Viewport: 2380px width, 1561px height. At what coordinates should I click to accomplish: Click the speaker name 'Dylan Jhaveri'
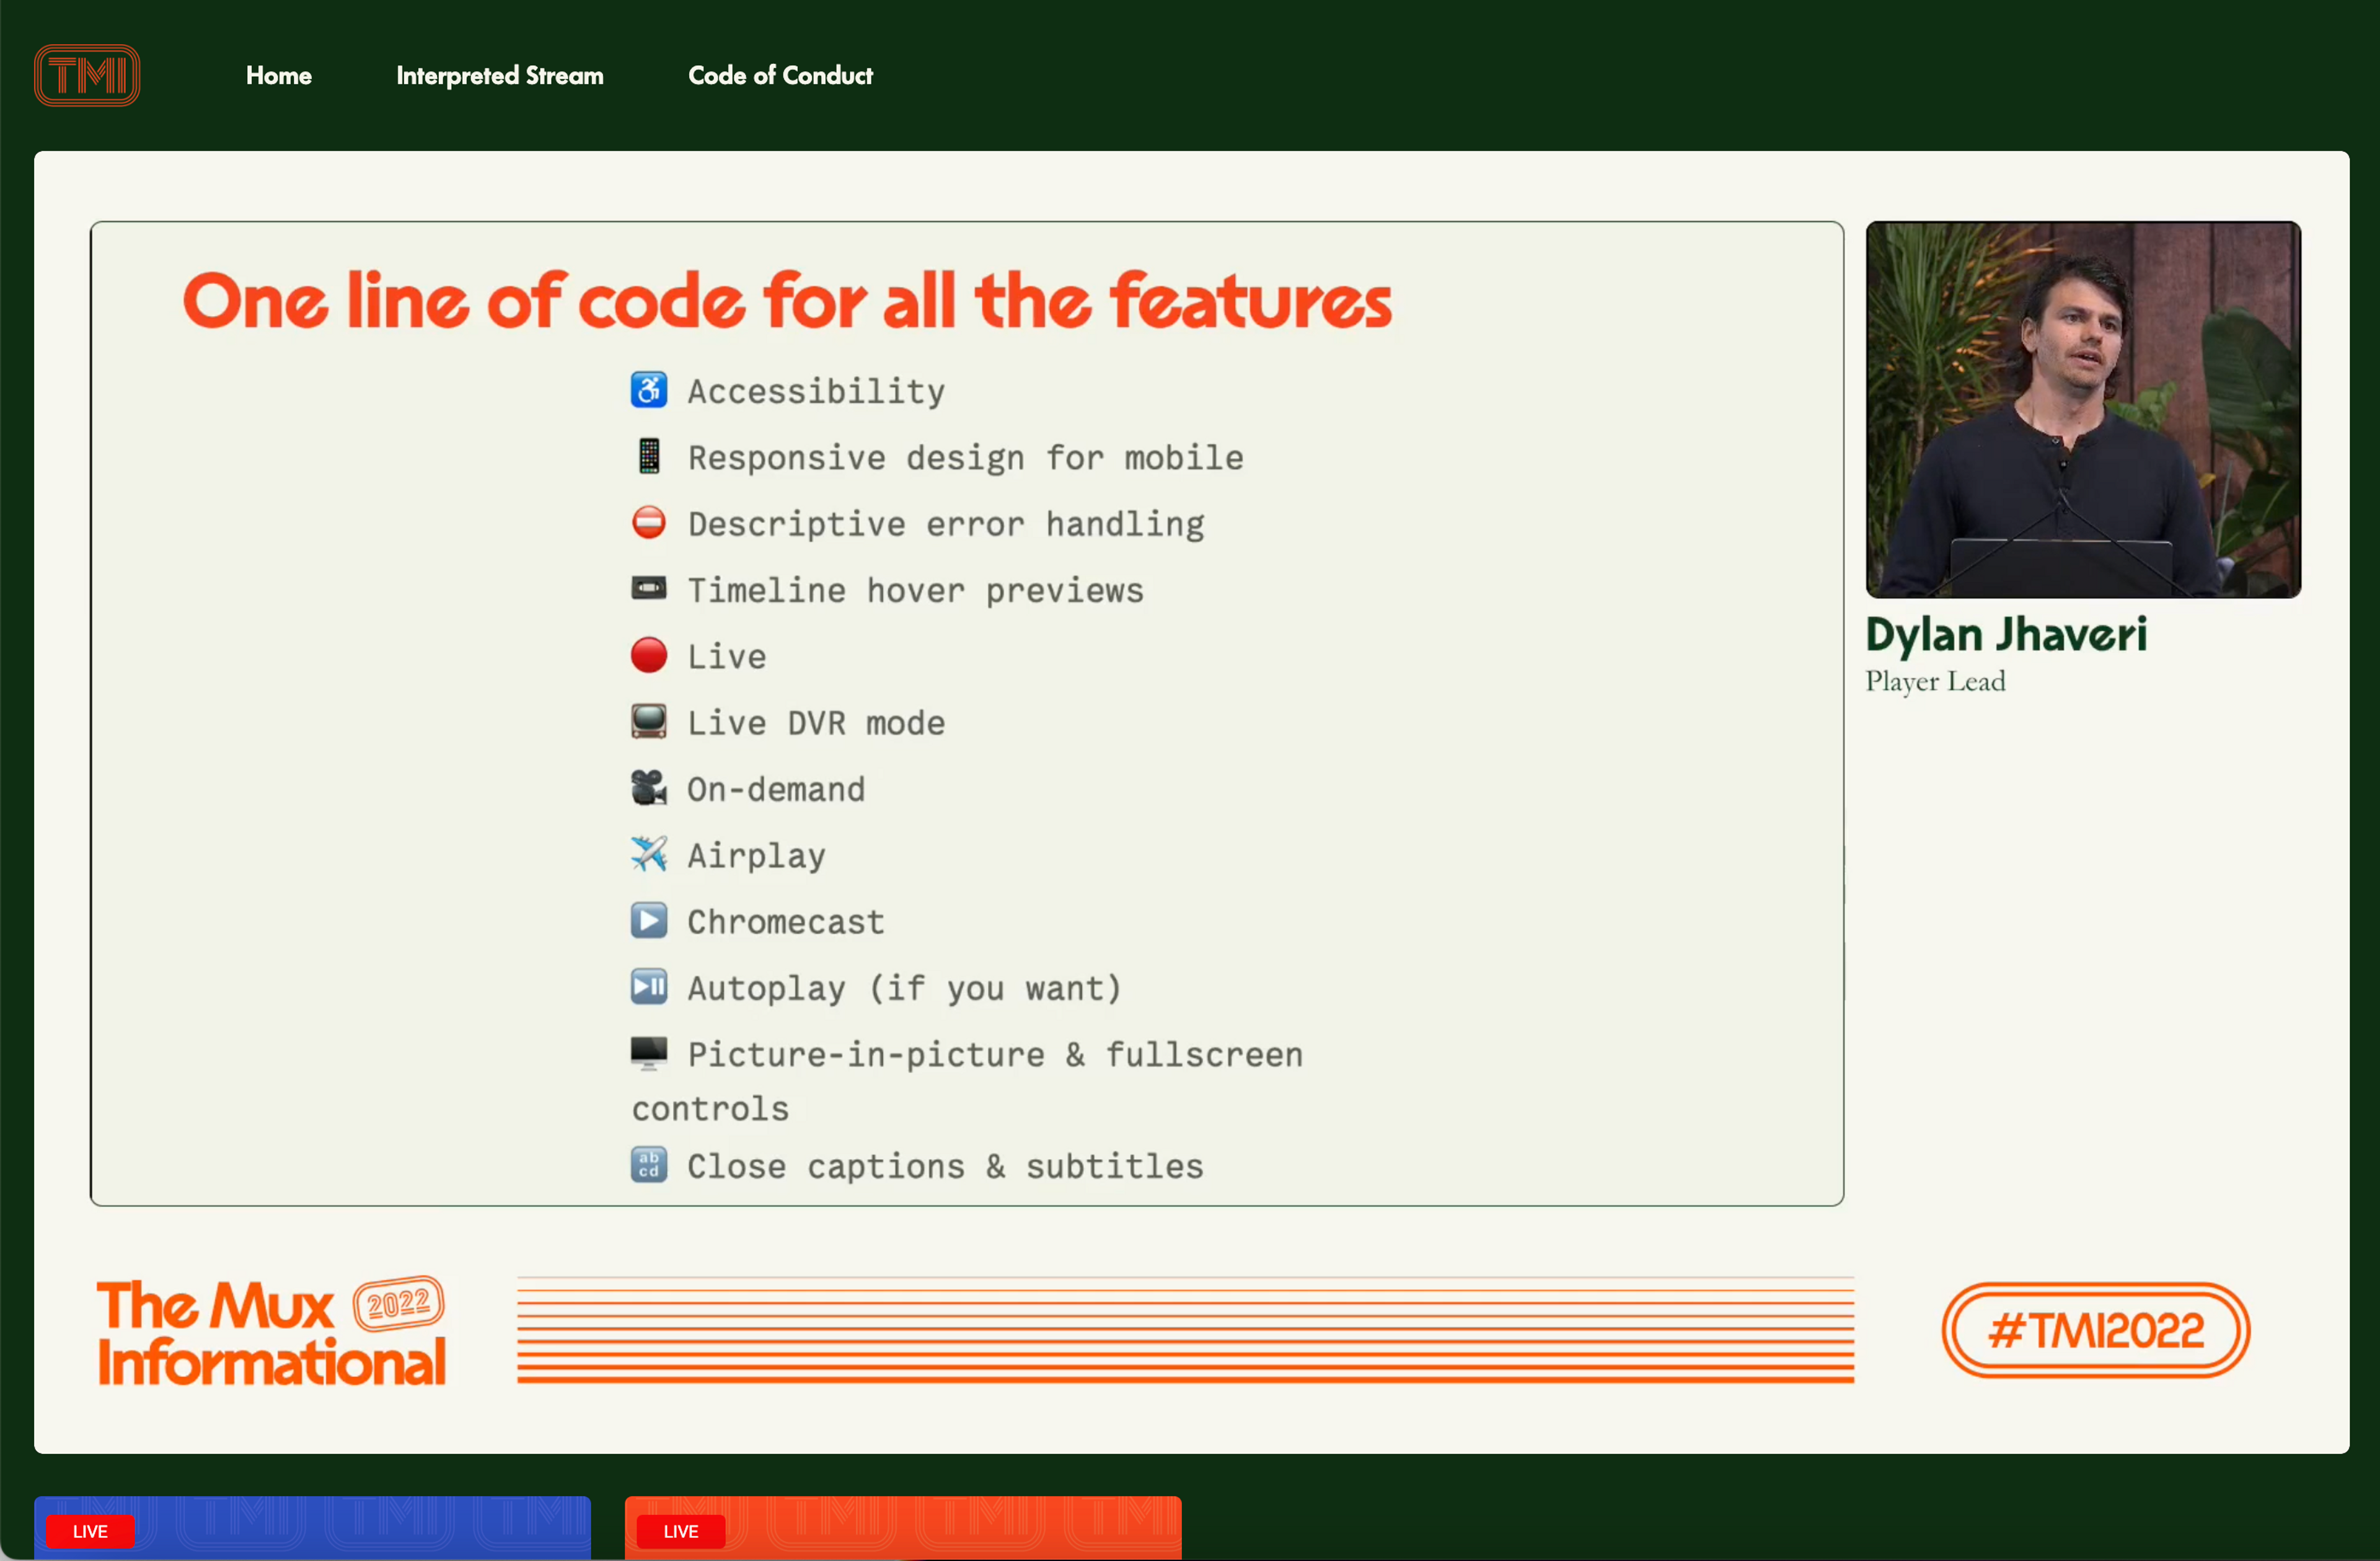[x=2006, y=635]
